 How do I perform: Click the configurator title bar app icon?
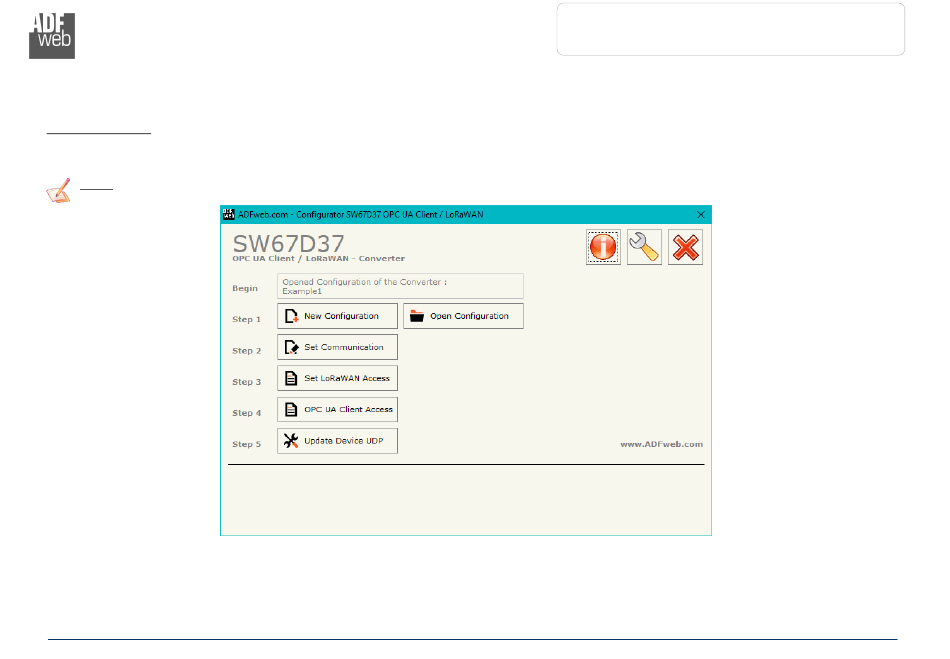[228, 214]
